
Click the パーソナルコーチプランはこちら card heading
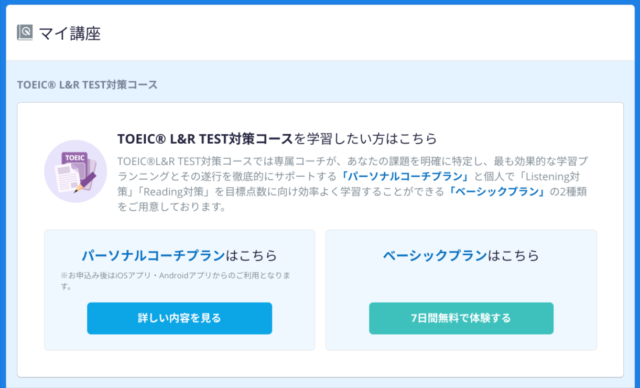pos(179,255)
